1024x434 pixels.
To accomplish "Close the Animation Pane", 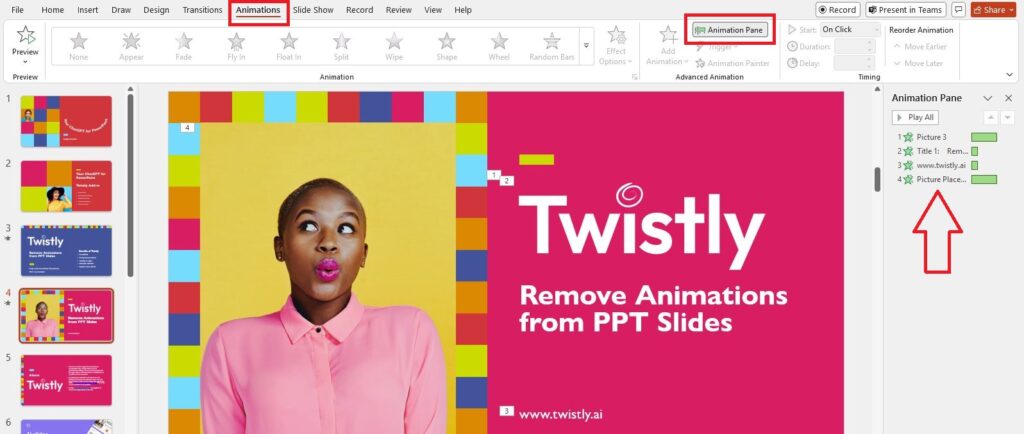I will click(1008, 98).
